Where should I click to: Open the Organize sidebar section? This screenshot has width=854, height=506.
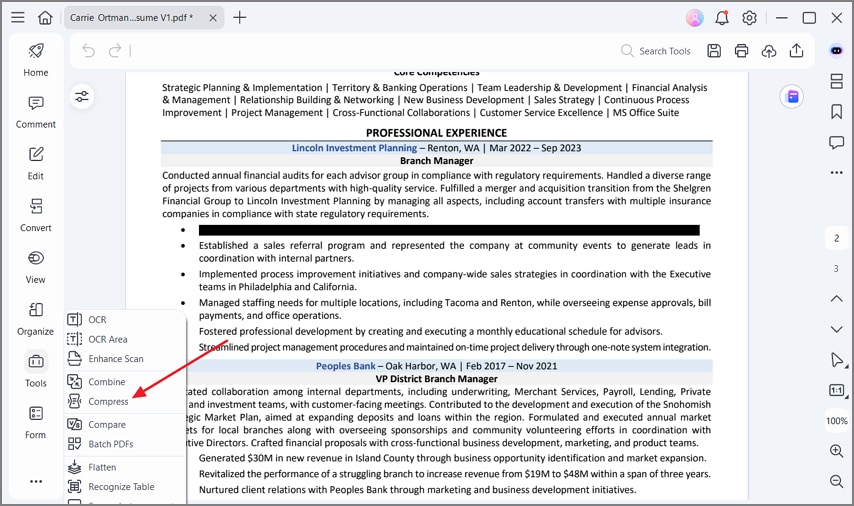click(x=36, y=319)
